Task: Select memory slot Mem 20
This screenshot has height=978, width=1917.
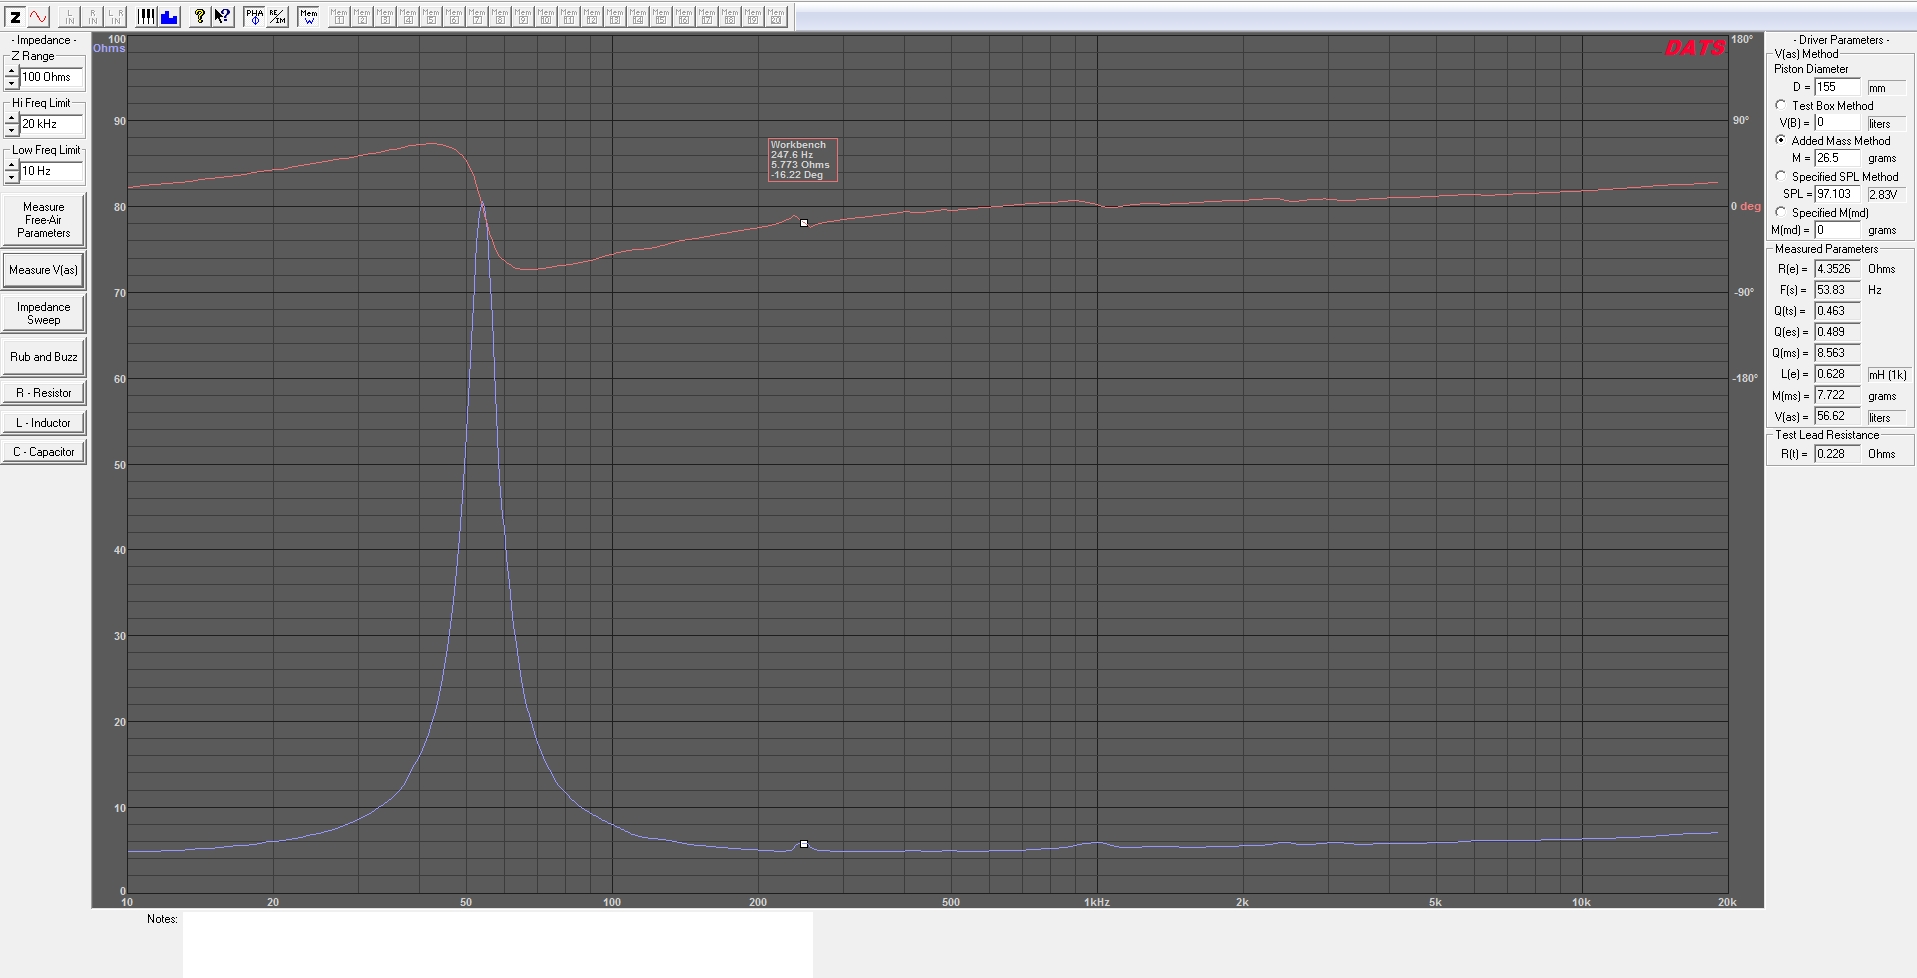Action: click(776, 16)
